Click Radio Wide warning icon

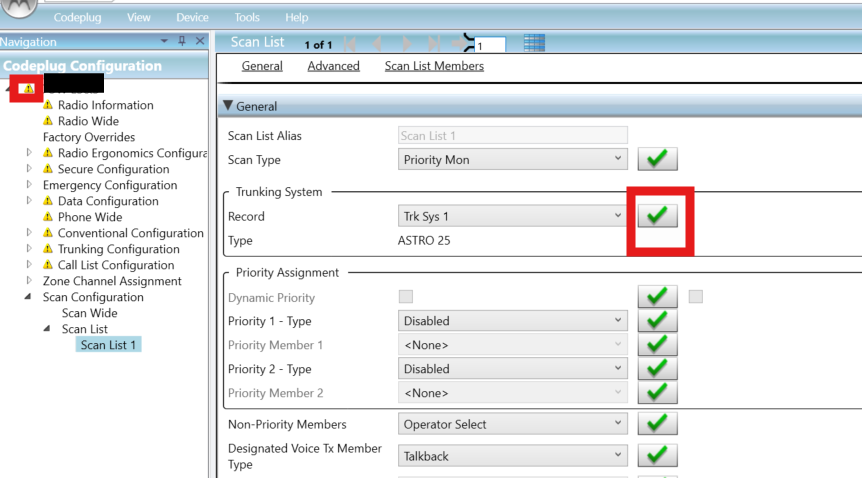coord(48,120)
